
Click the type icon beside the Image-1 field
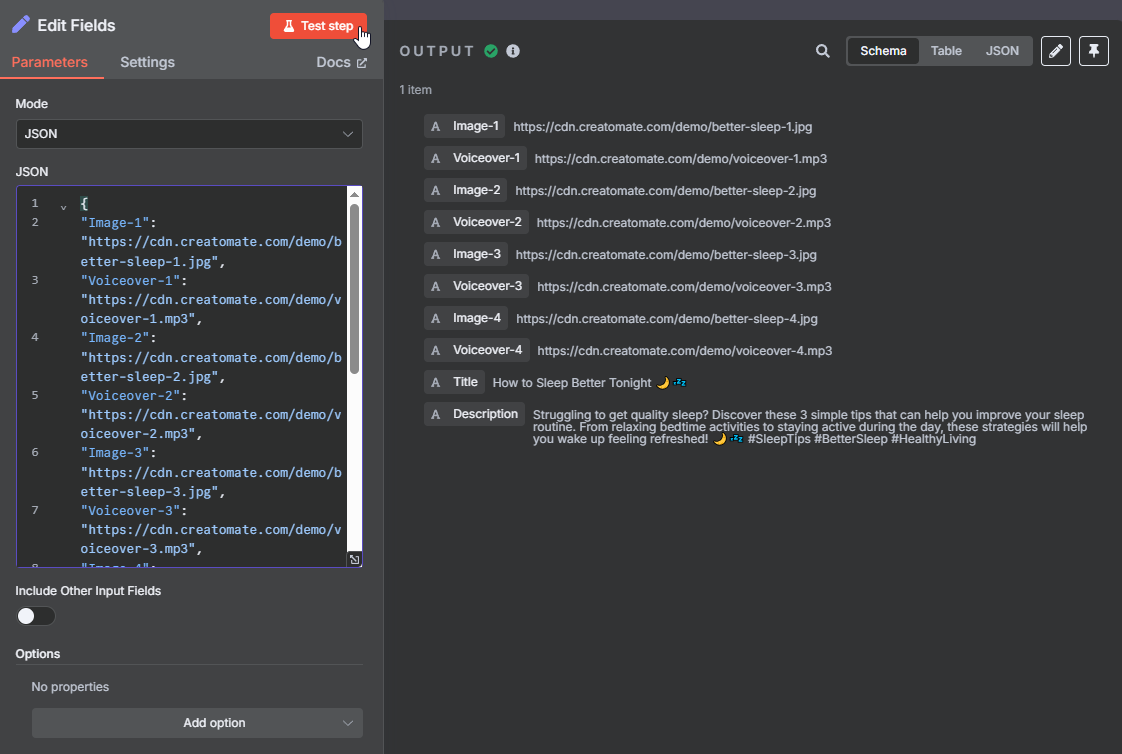pos(436,127)
